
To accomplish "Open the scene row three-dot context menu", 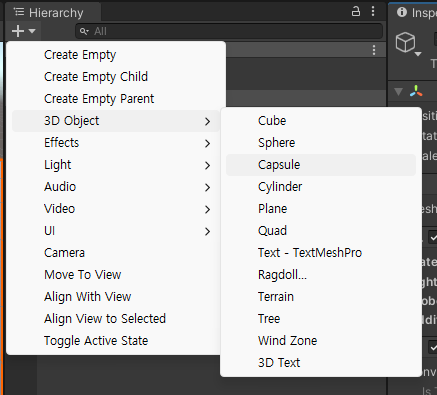I will tap(374, 50).
